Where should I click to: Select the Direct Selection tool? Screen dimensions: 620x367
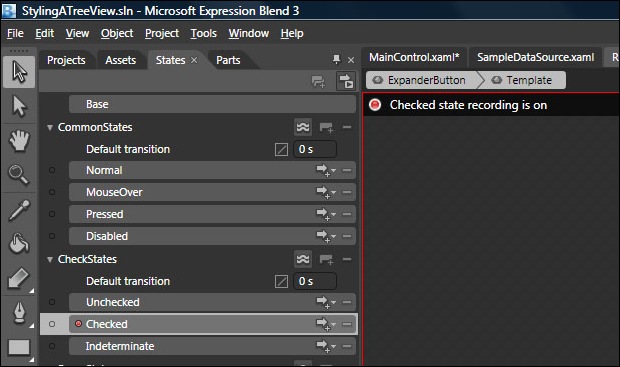click(x=19, y=106)
